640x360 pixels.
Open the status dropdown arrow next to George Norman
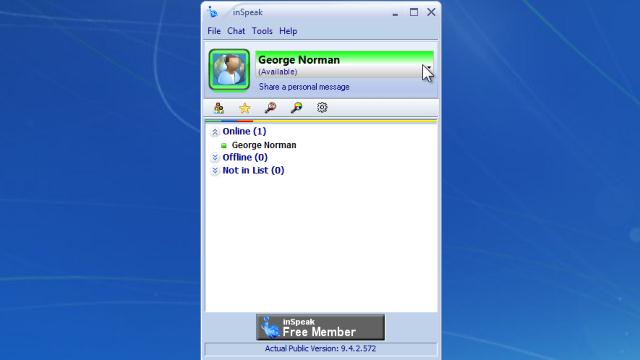pyautogui.click(x=428, y=68)
